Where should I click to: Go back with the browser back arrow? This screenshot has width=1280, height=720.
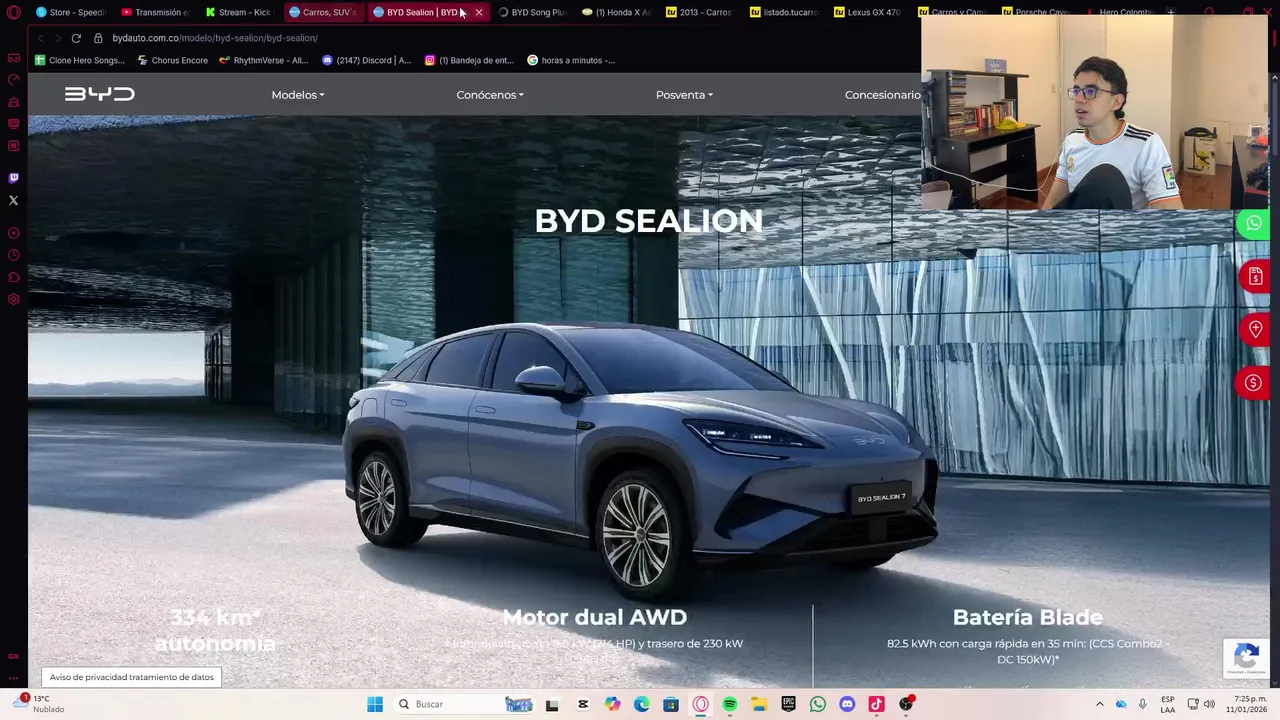tap(40, 38)
